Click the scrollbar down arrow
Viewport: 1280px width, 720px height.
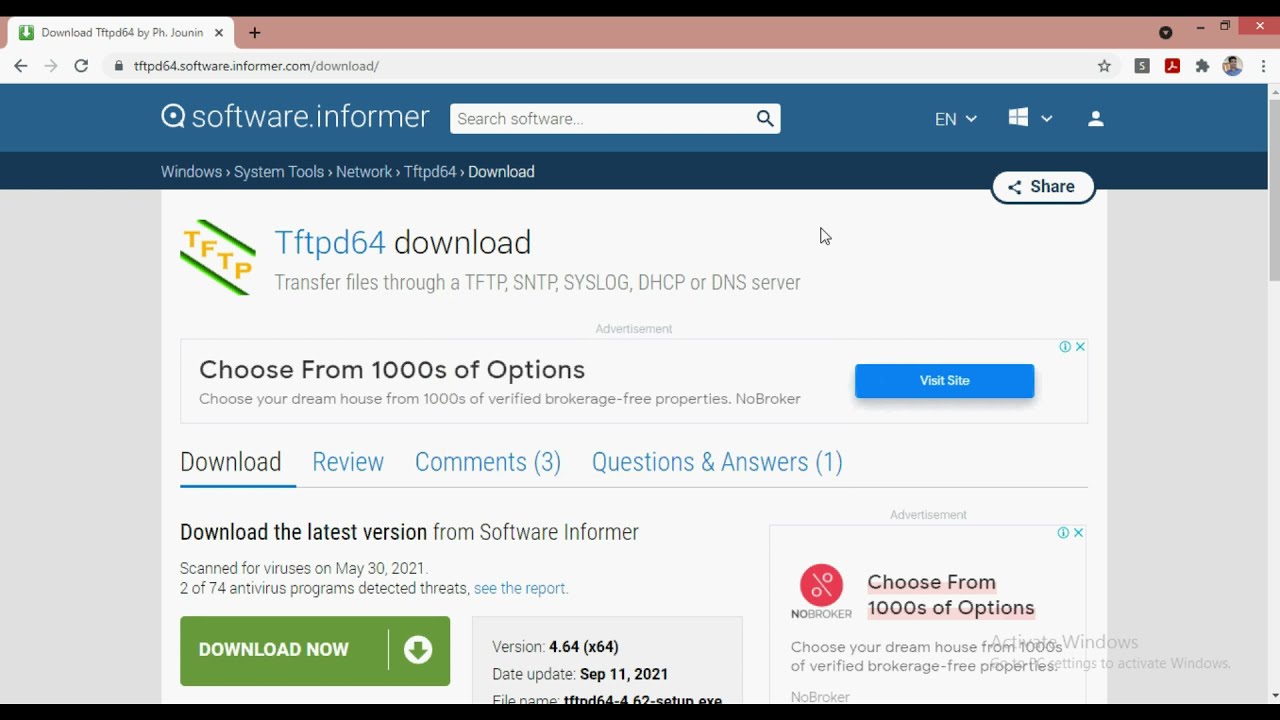(x=1274, y=695)
